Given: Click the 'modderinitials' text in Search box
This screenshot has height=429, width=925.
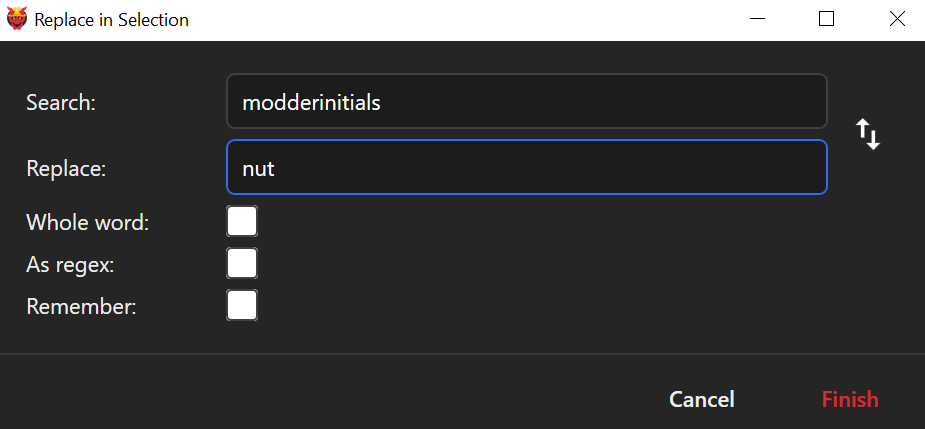Looking at the screenshot, I should (312, 102).
